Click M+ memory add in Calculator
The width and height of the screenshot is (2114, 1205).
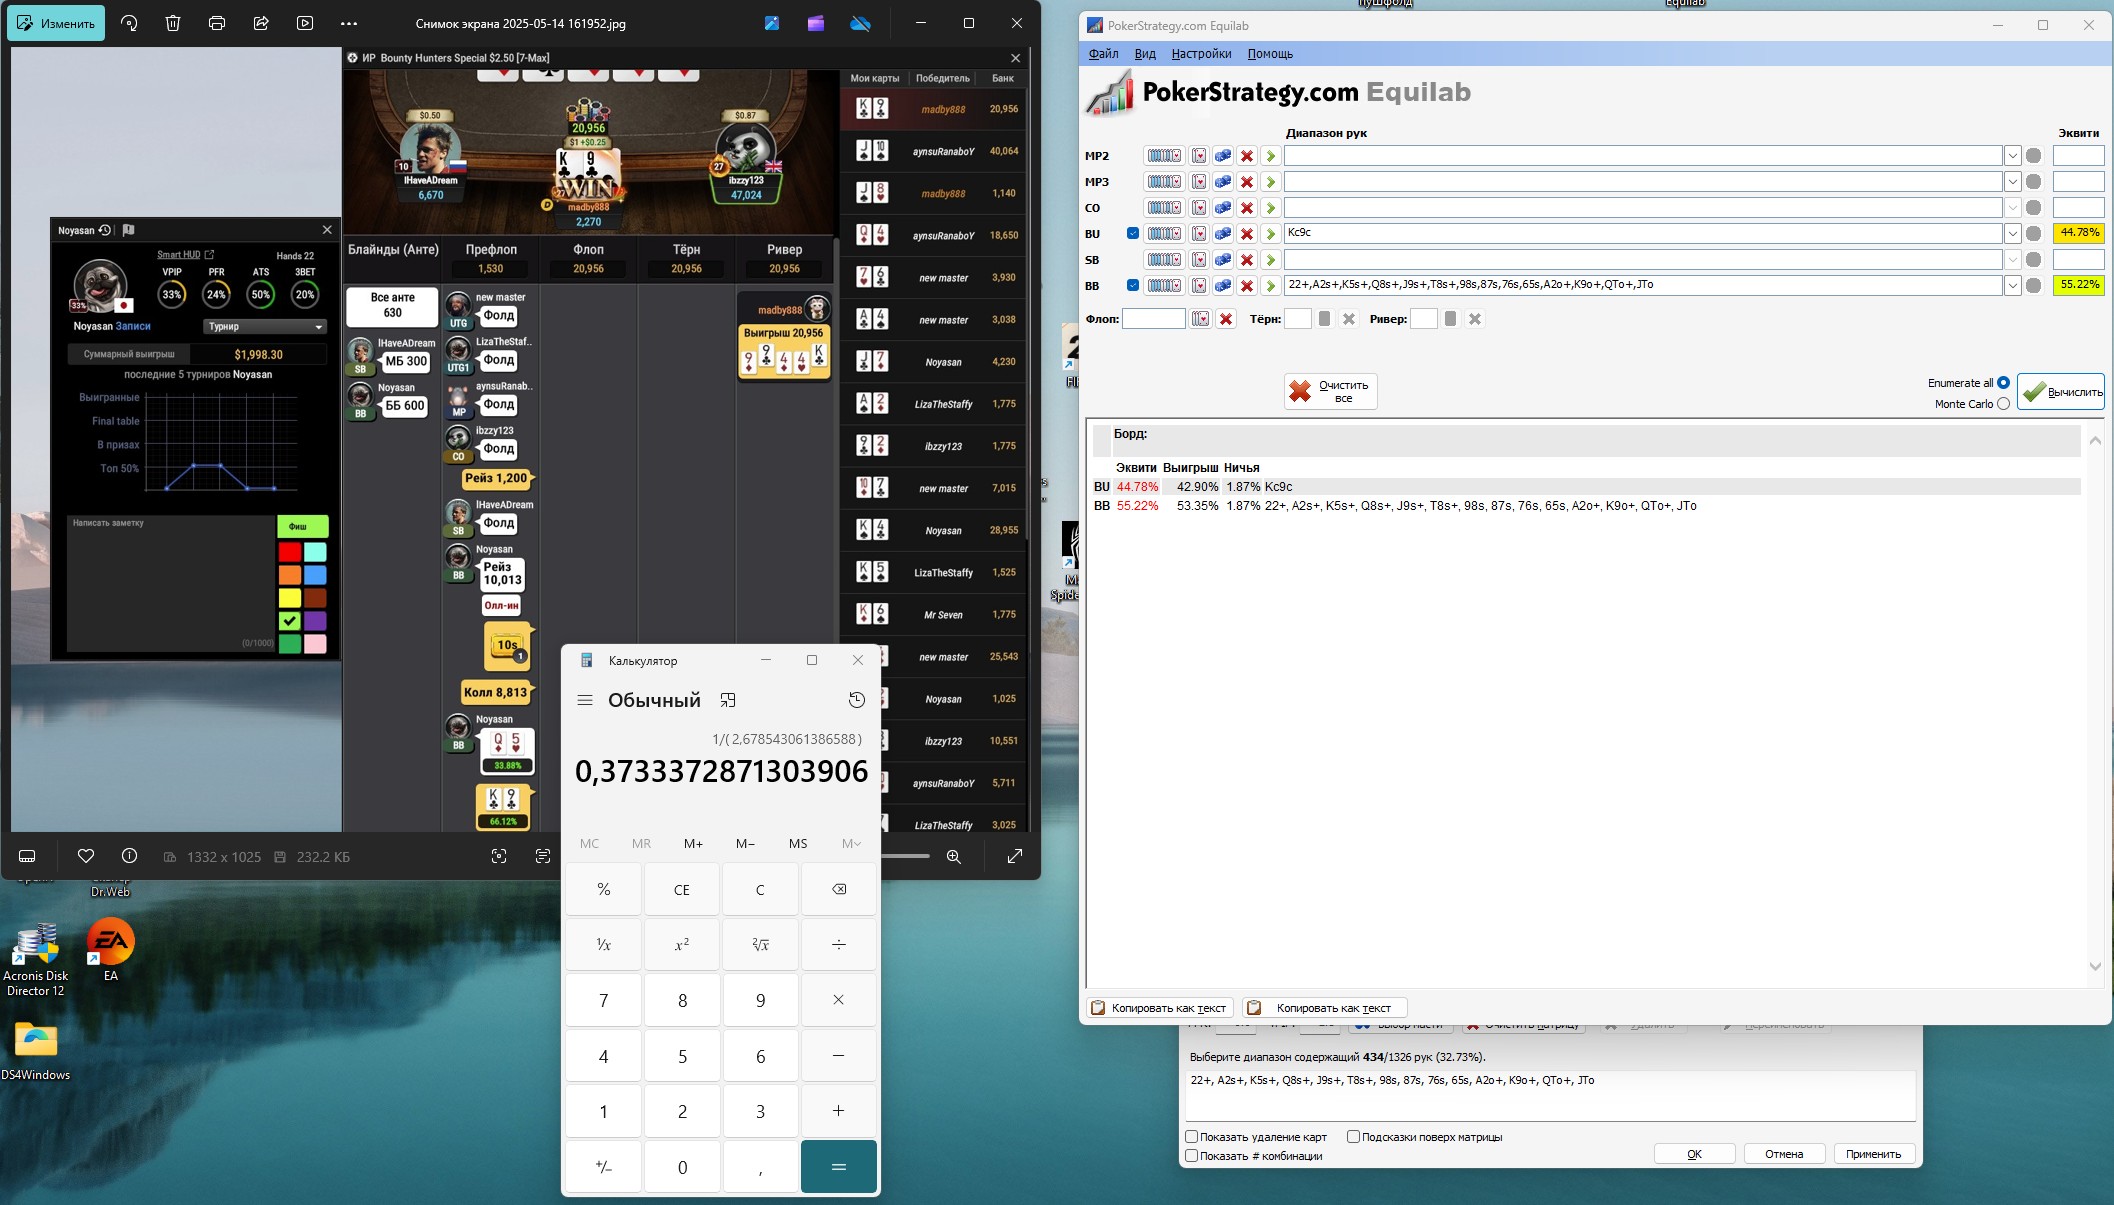(693, 843)
